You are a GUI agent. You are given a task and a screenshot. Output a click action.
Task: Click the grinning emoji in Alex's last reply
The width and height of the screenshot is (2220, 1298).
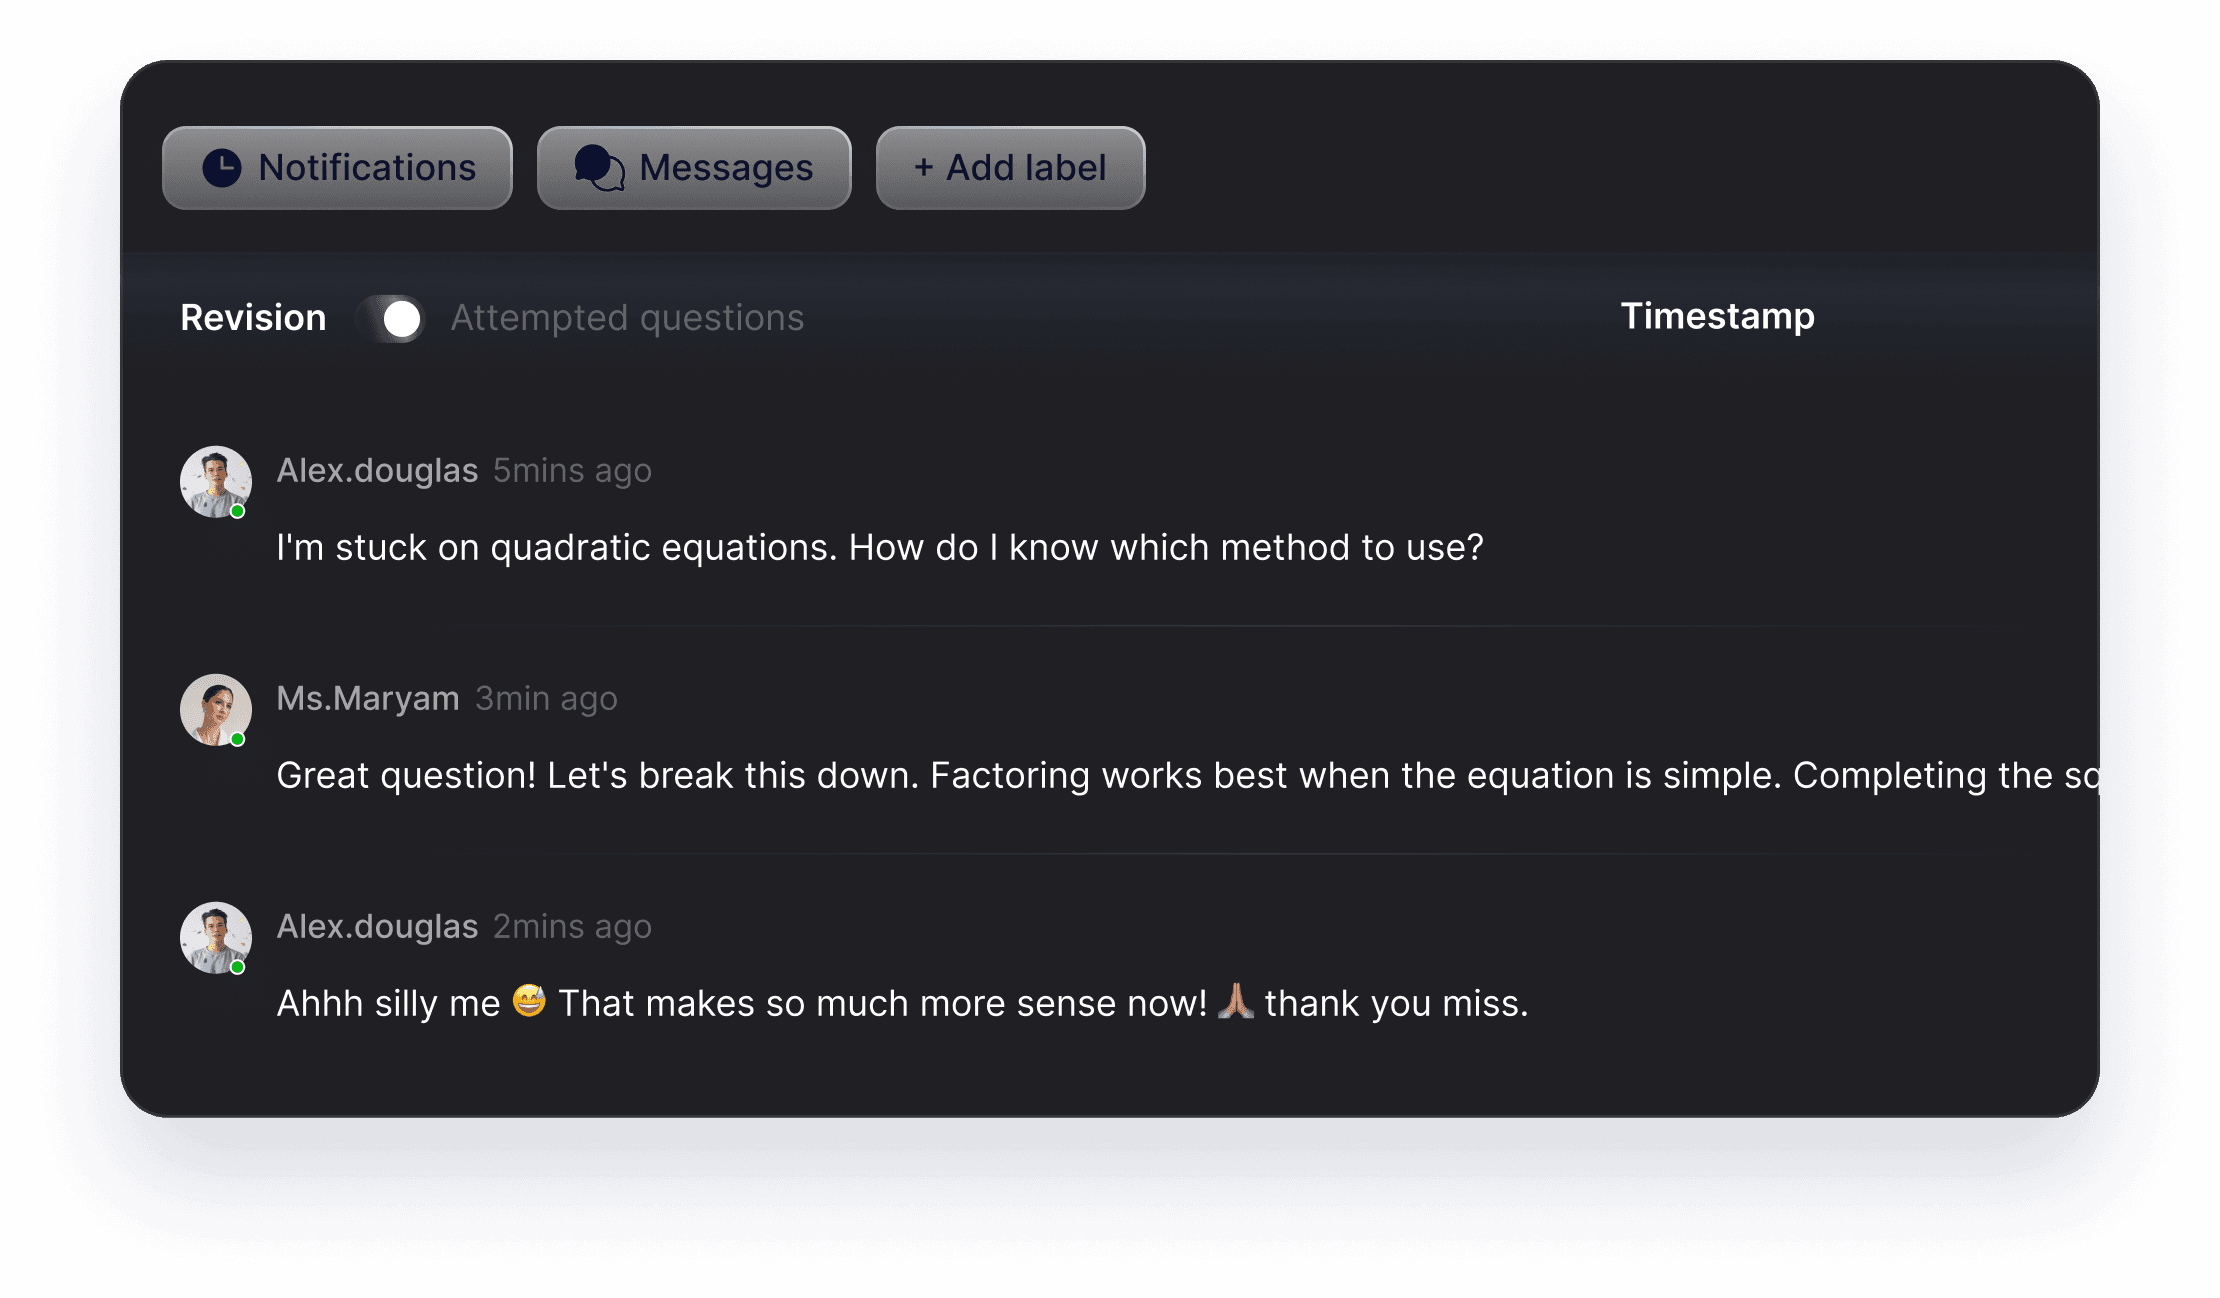pyautogui.click(x=531, y=1001)
